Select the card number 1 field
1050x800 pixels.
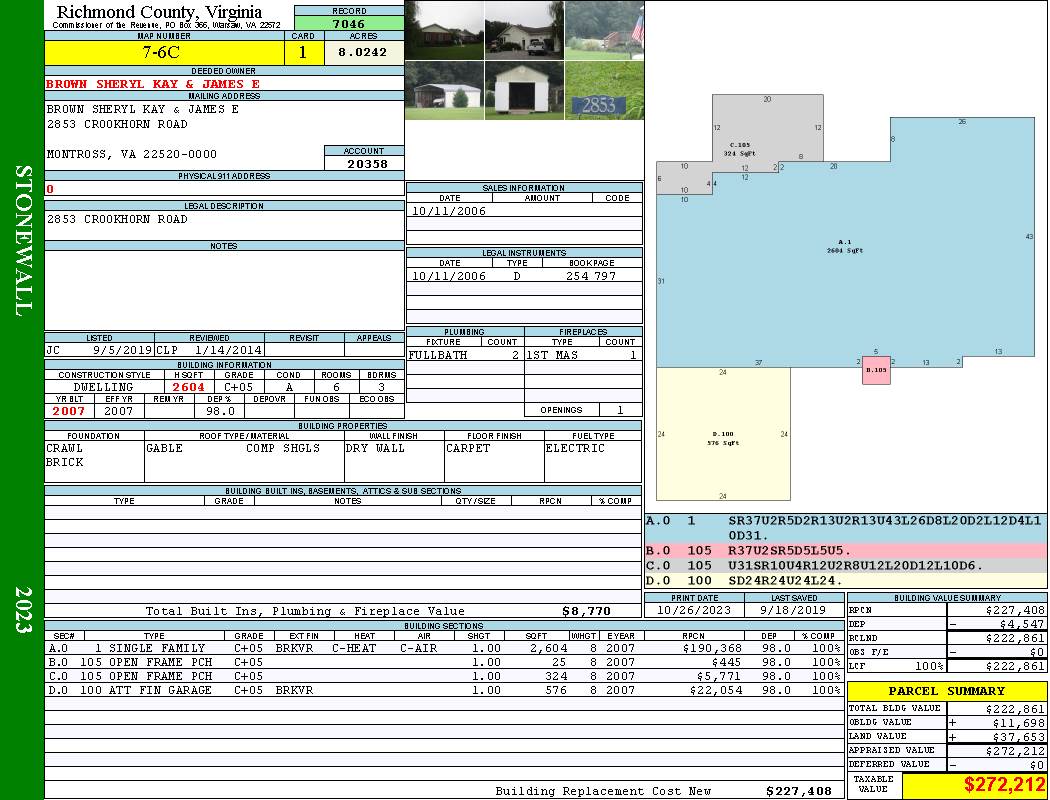[303, 52]
